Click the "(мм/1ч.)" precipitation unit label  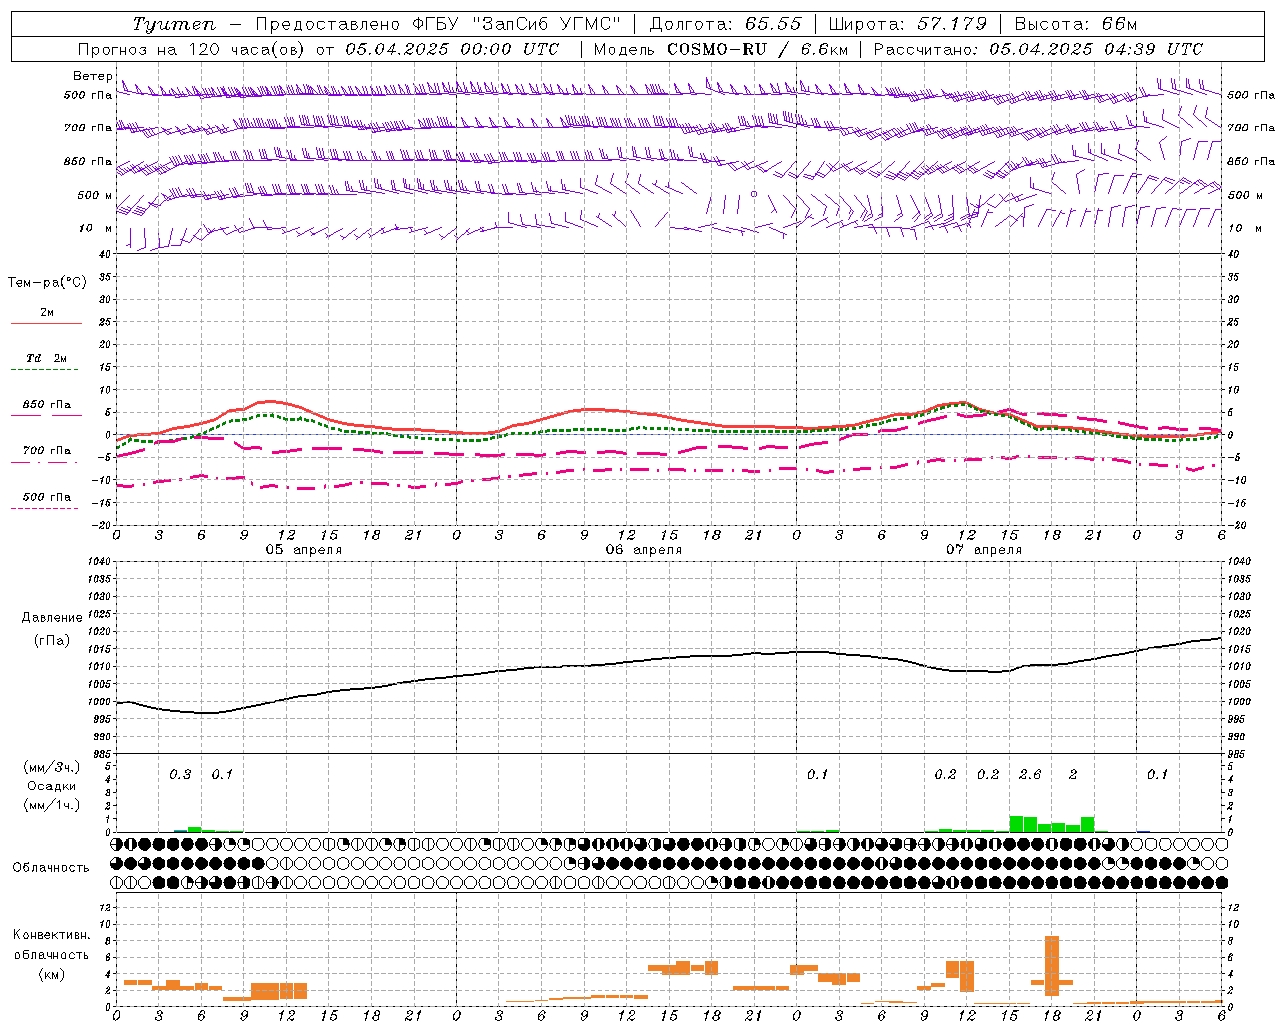pyautogui.click(x=52, y=805)
